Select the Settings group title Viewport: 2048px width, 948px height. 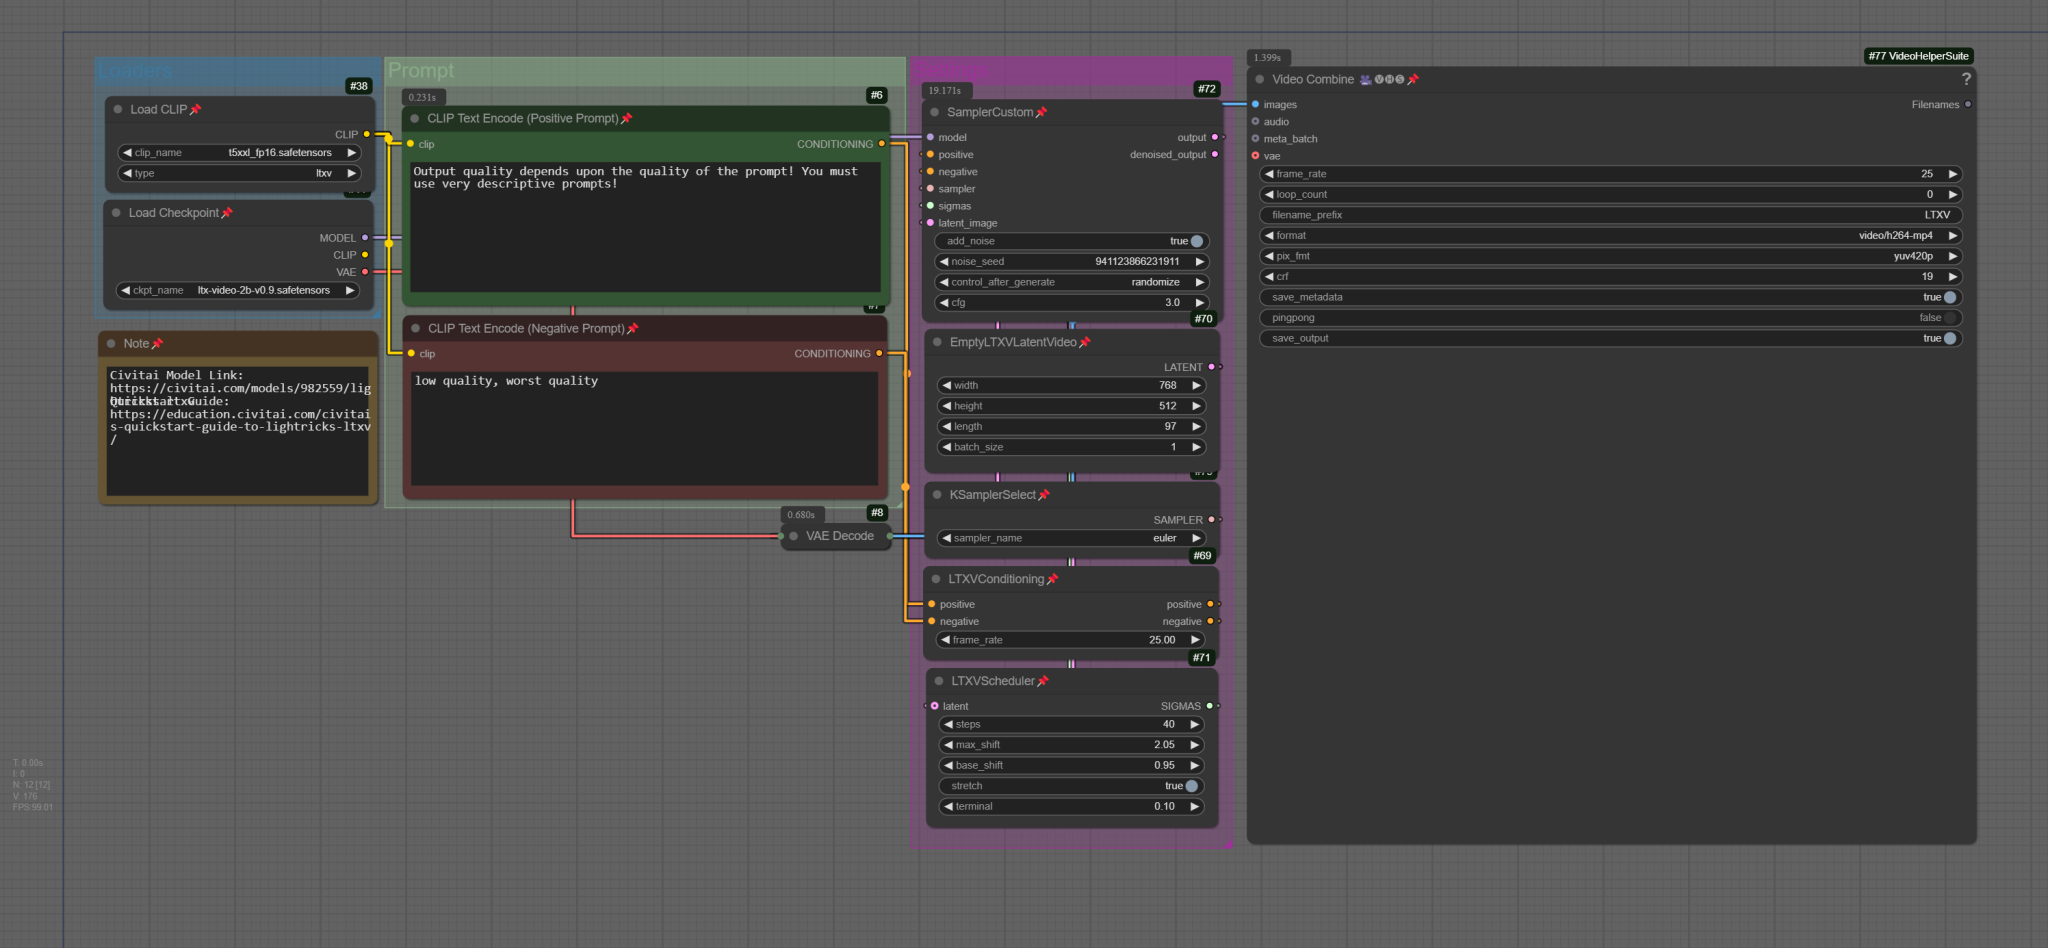pyautogui.click(x=950, y=70)
